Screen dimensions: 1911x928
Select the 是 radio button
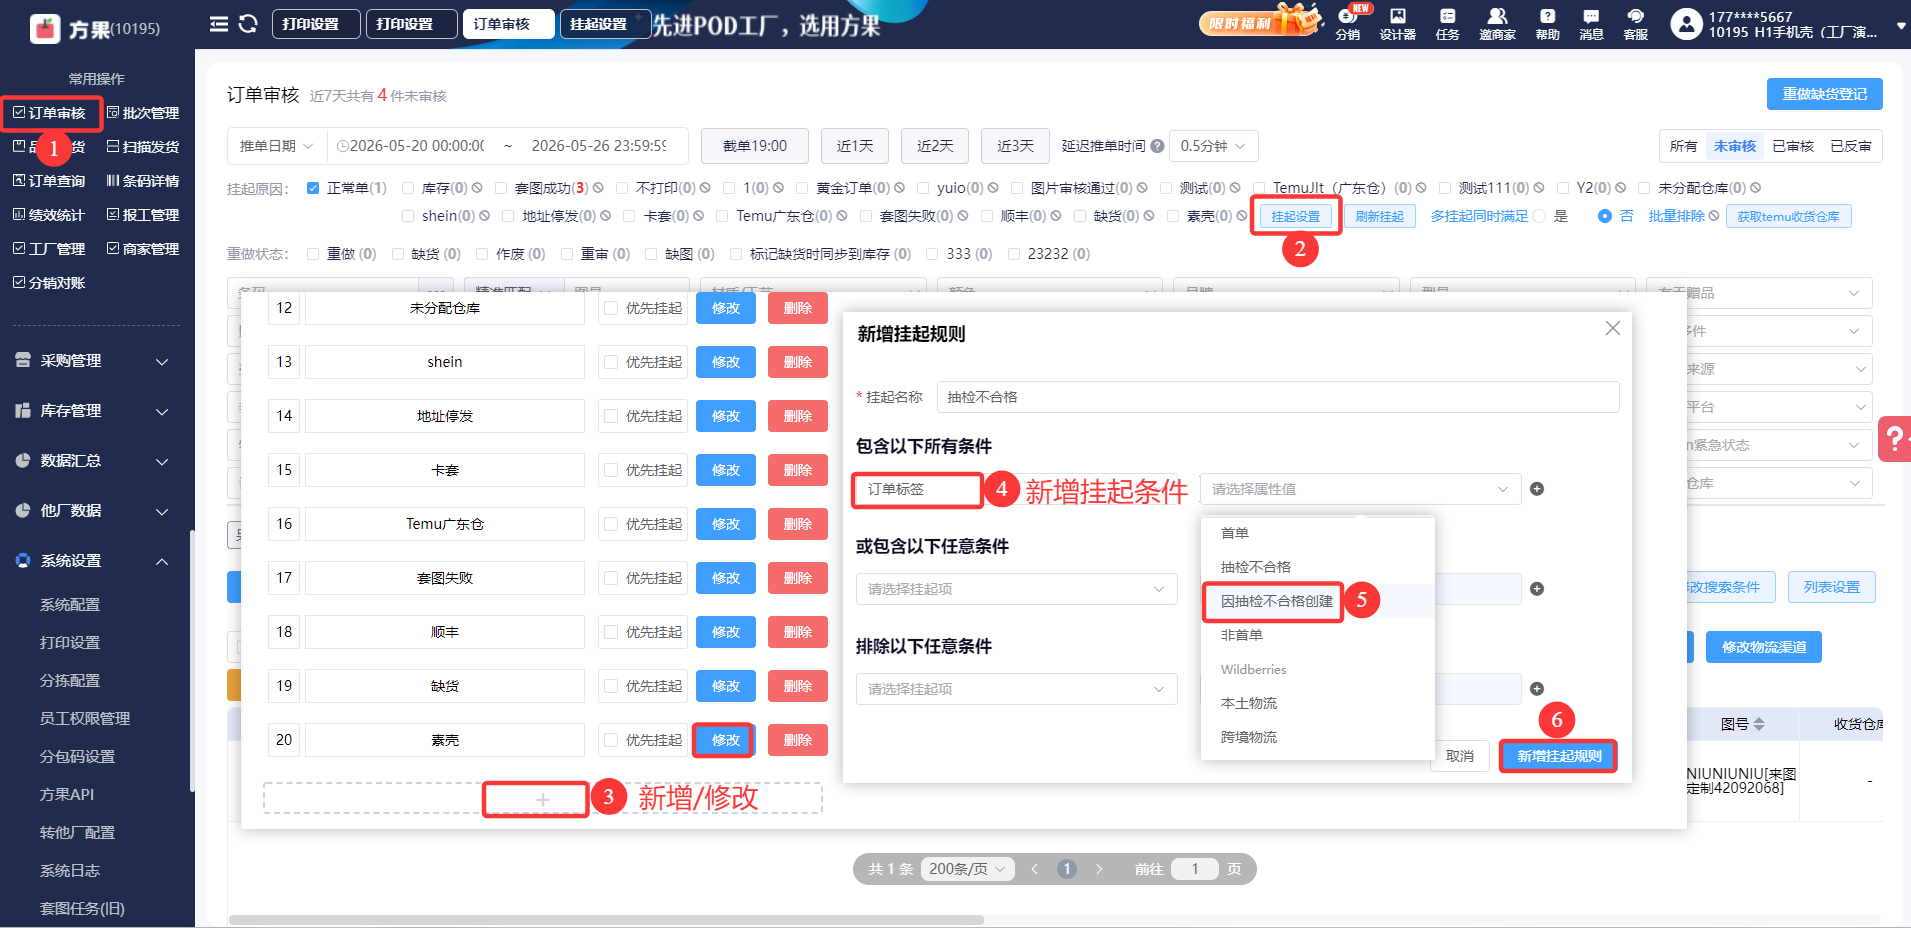click(1539, 216)
